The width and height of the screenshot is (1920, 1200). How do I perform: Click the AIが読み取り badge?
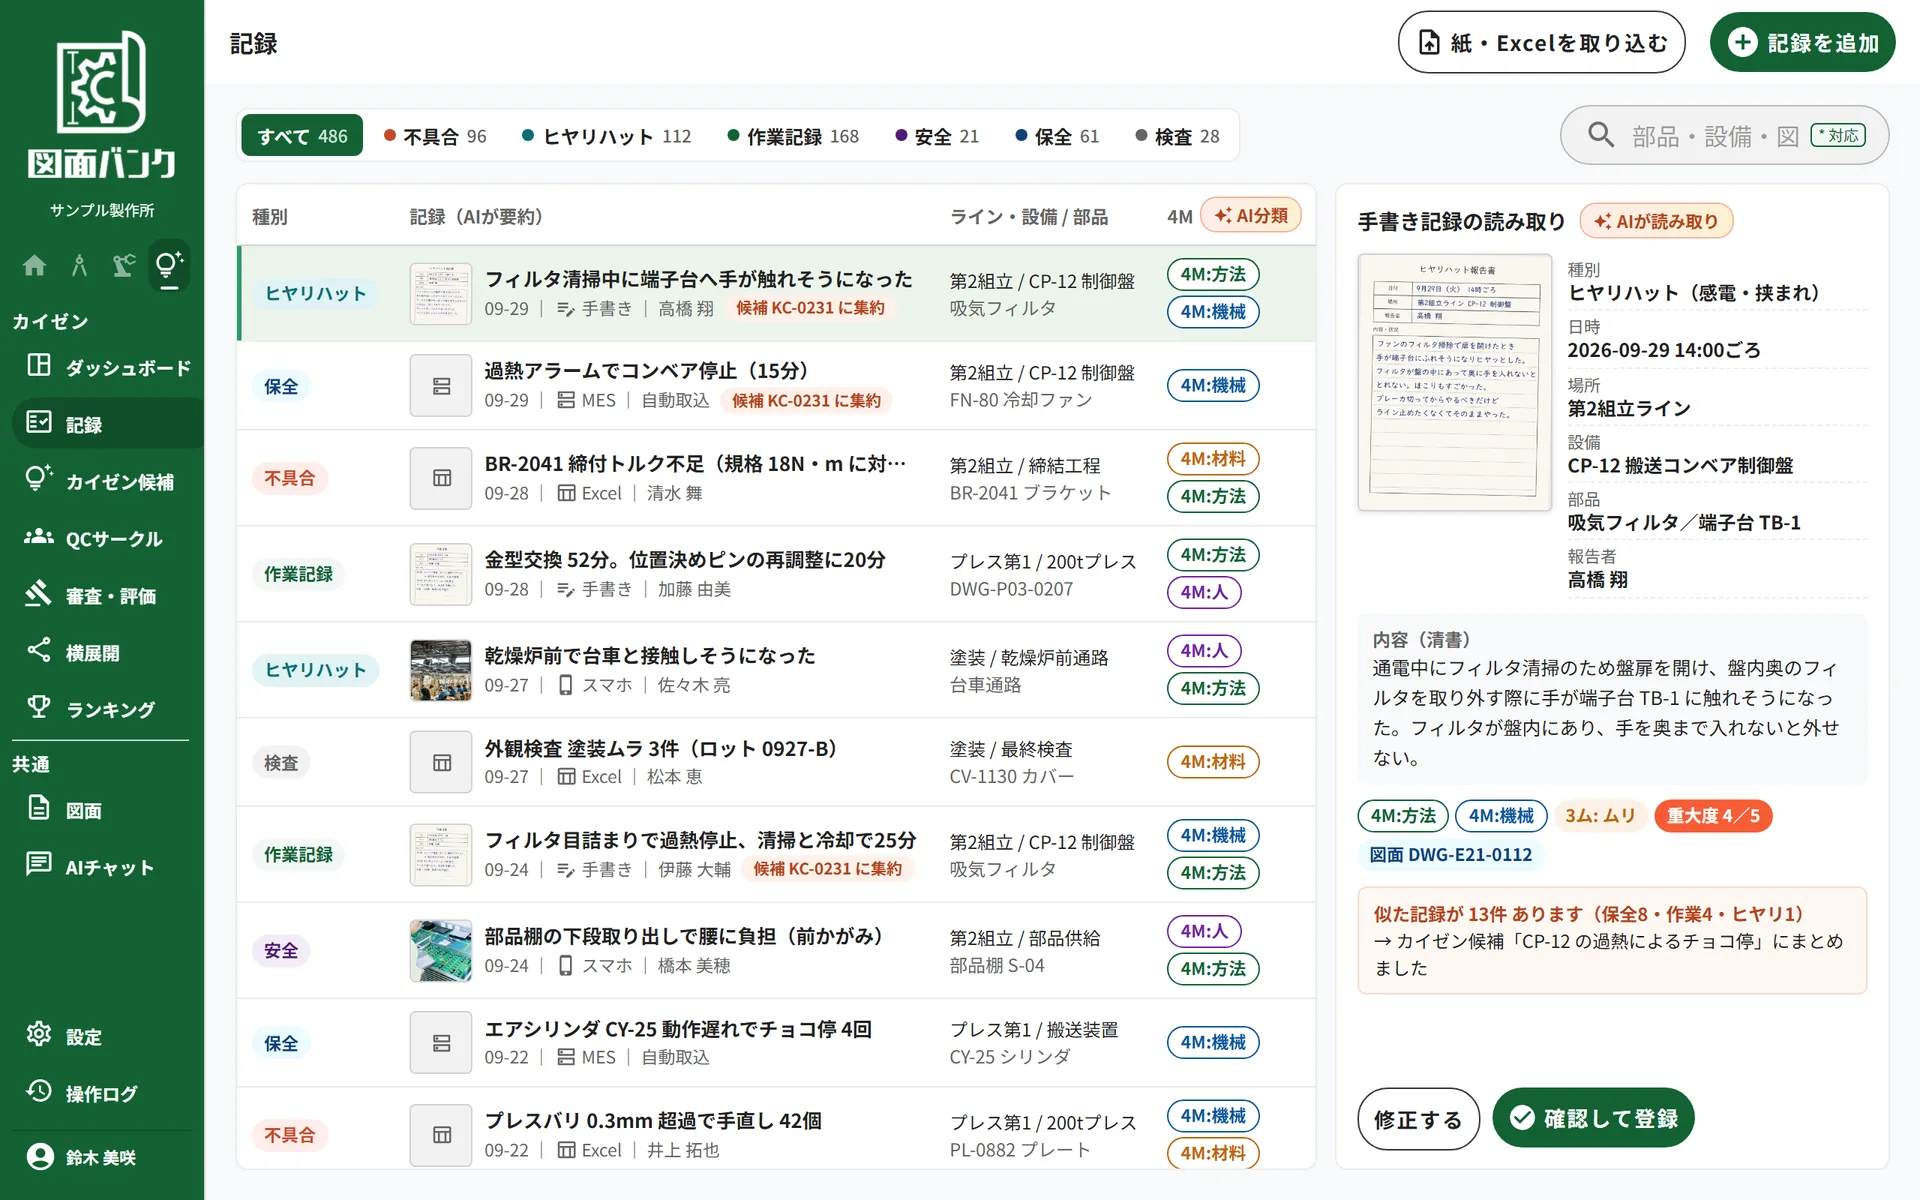tap(1656, 221)
